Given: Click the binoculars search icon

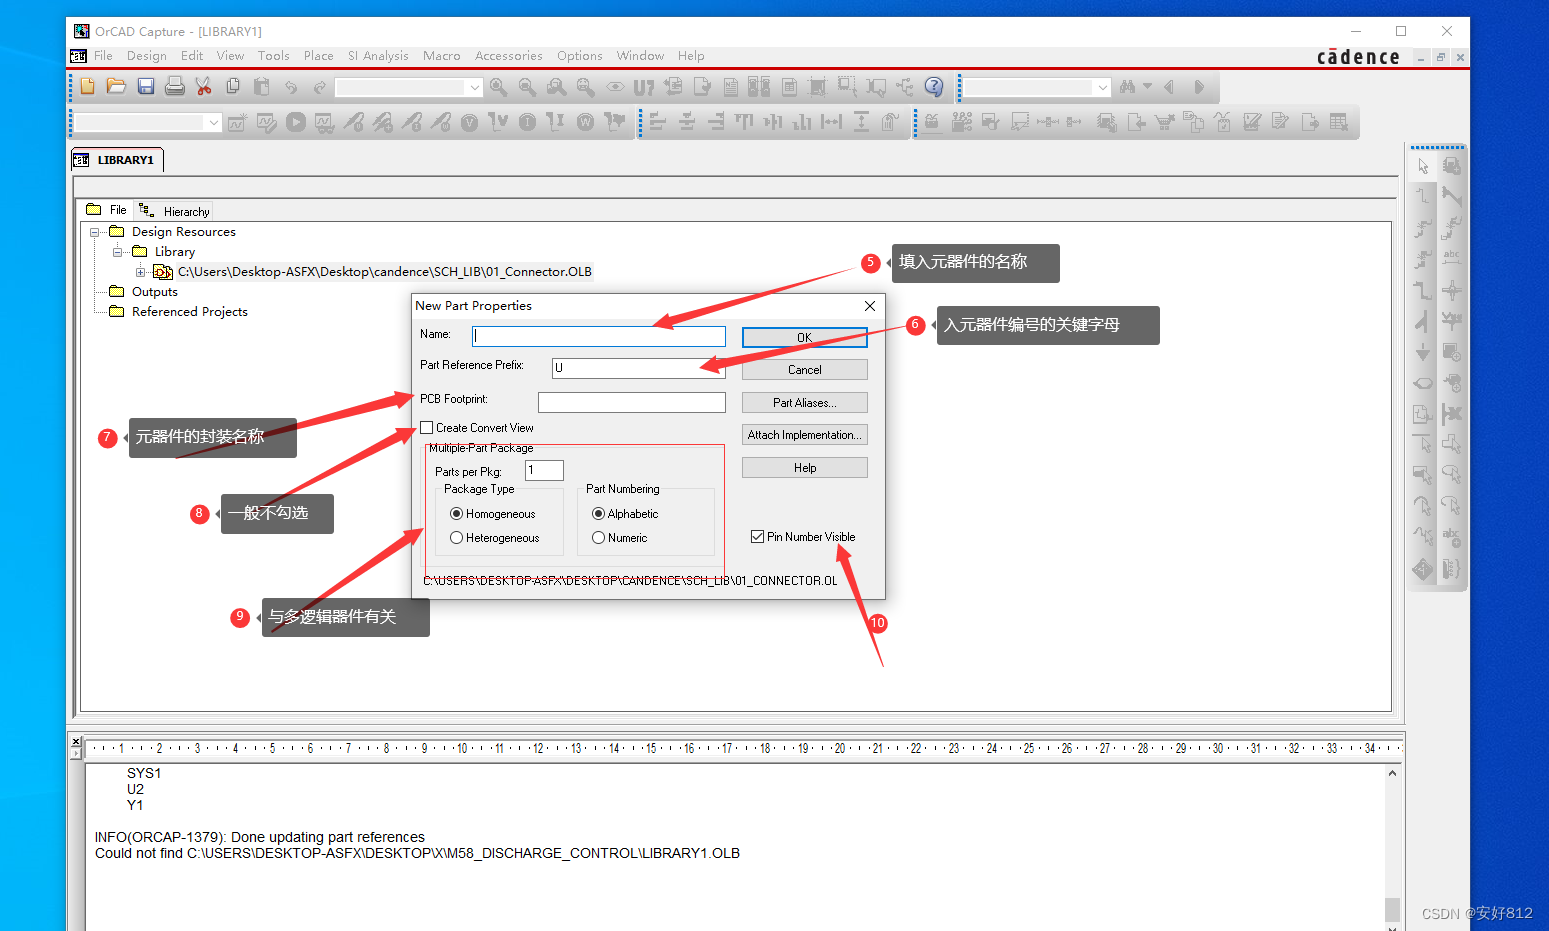Looking at the screenshot, I should tap(1128, 87).
